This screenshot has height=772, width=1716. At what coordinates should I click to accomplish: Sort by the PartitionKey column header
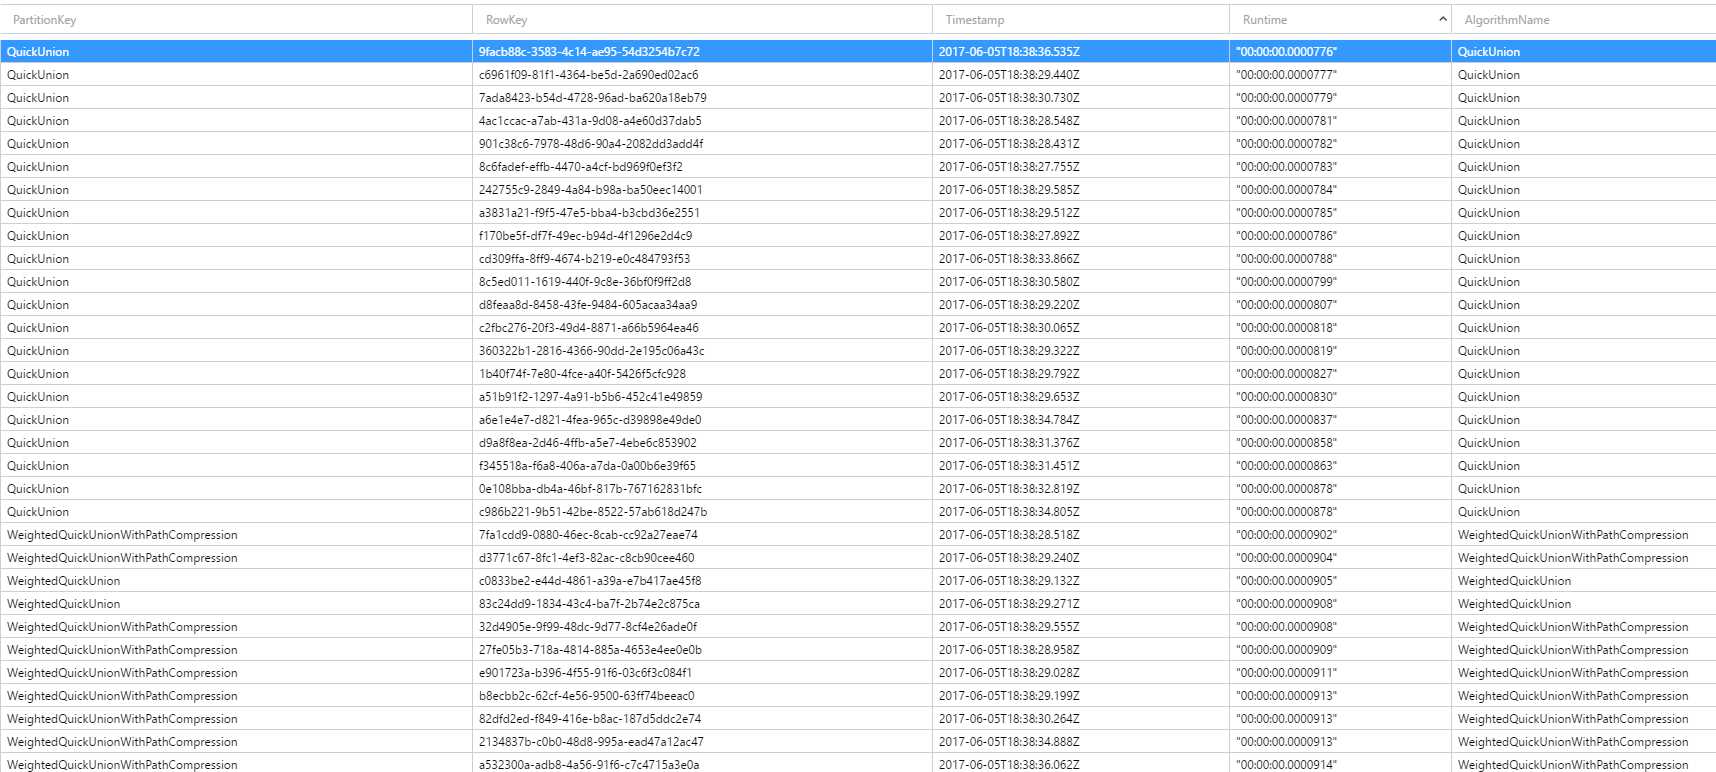pos(44,20)
